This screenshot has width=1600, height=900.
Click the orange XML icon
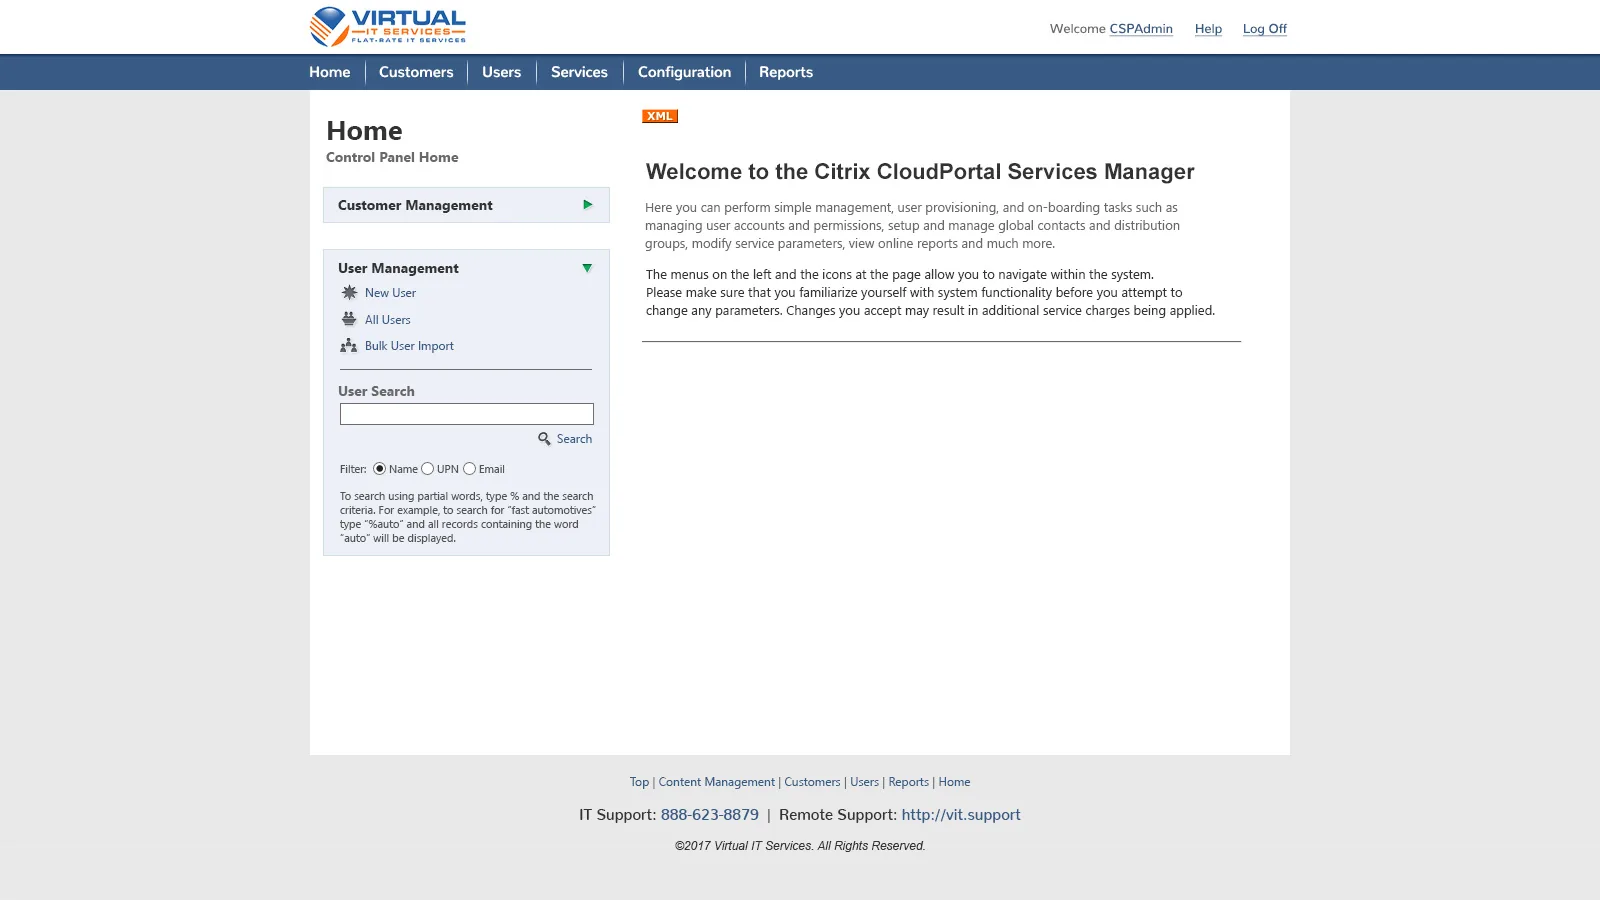660,116
